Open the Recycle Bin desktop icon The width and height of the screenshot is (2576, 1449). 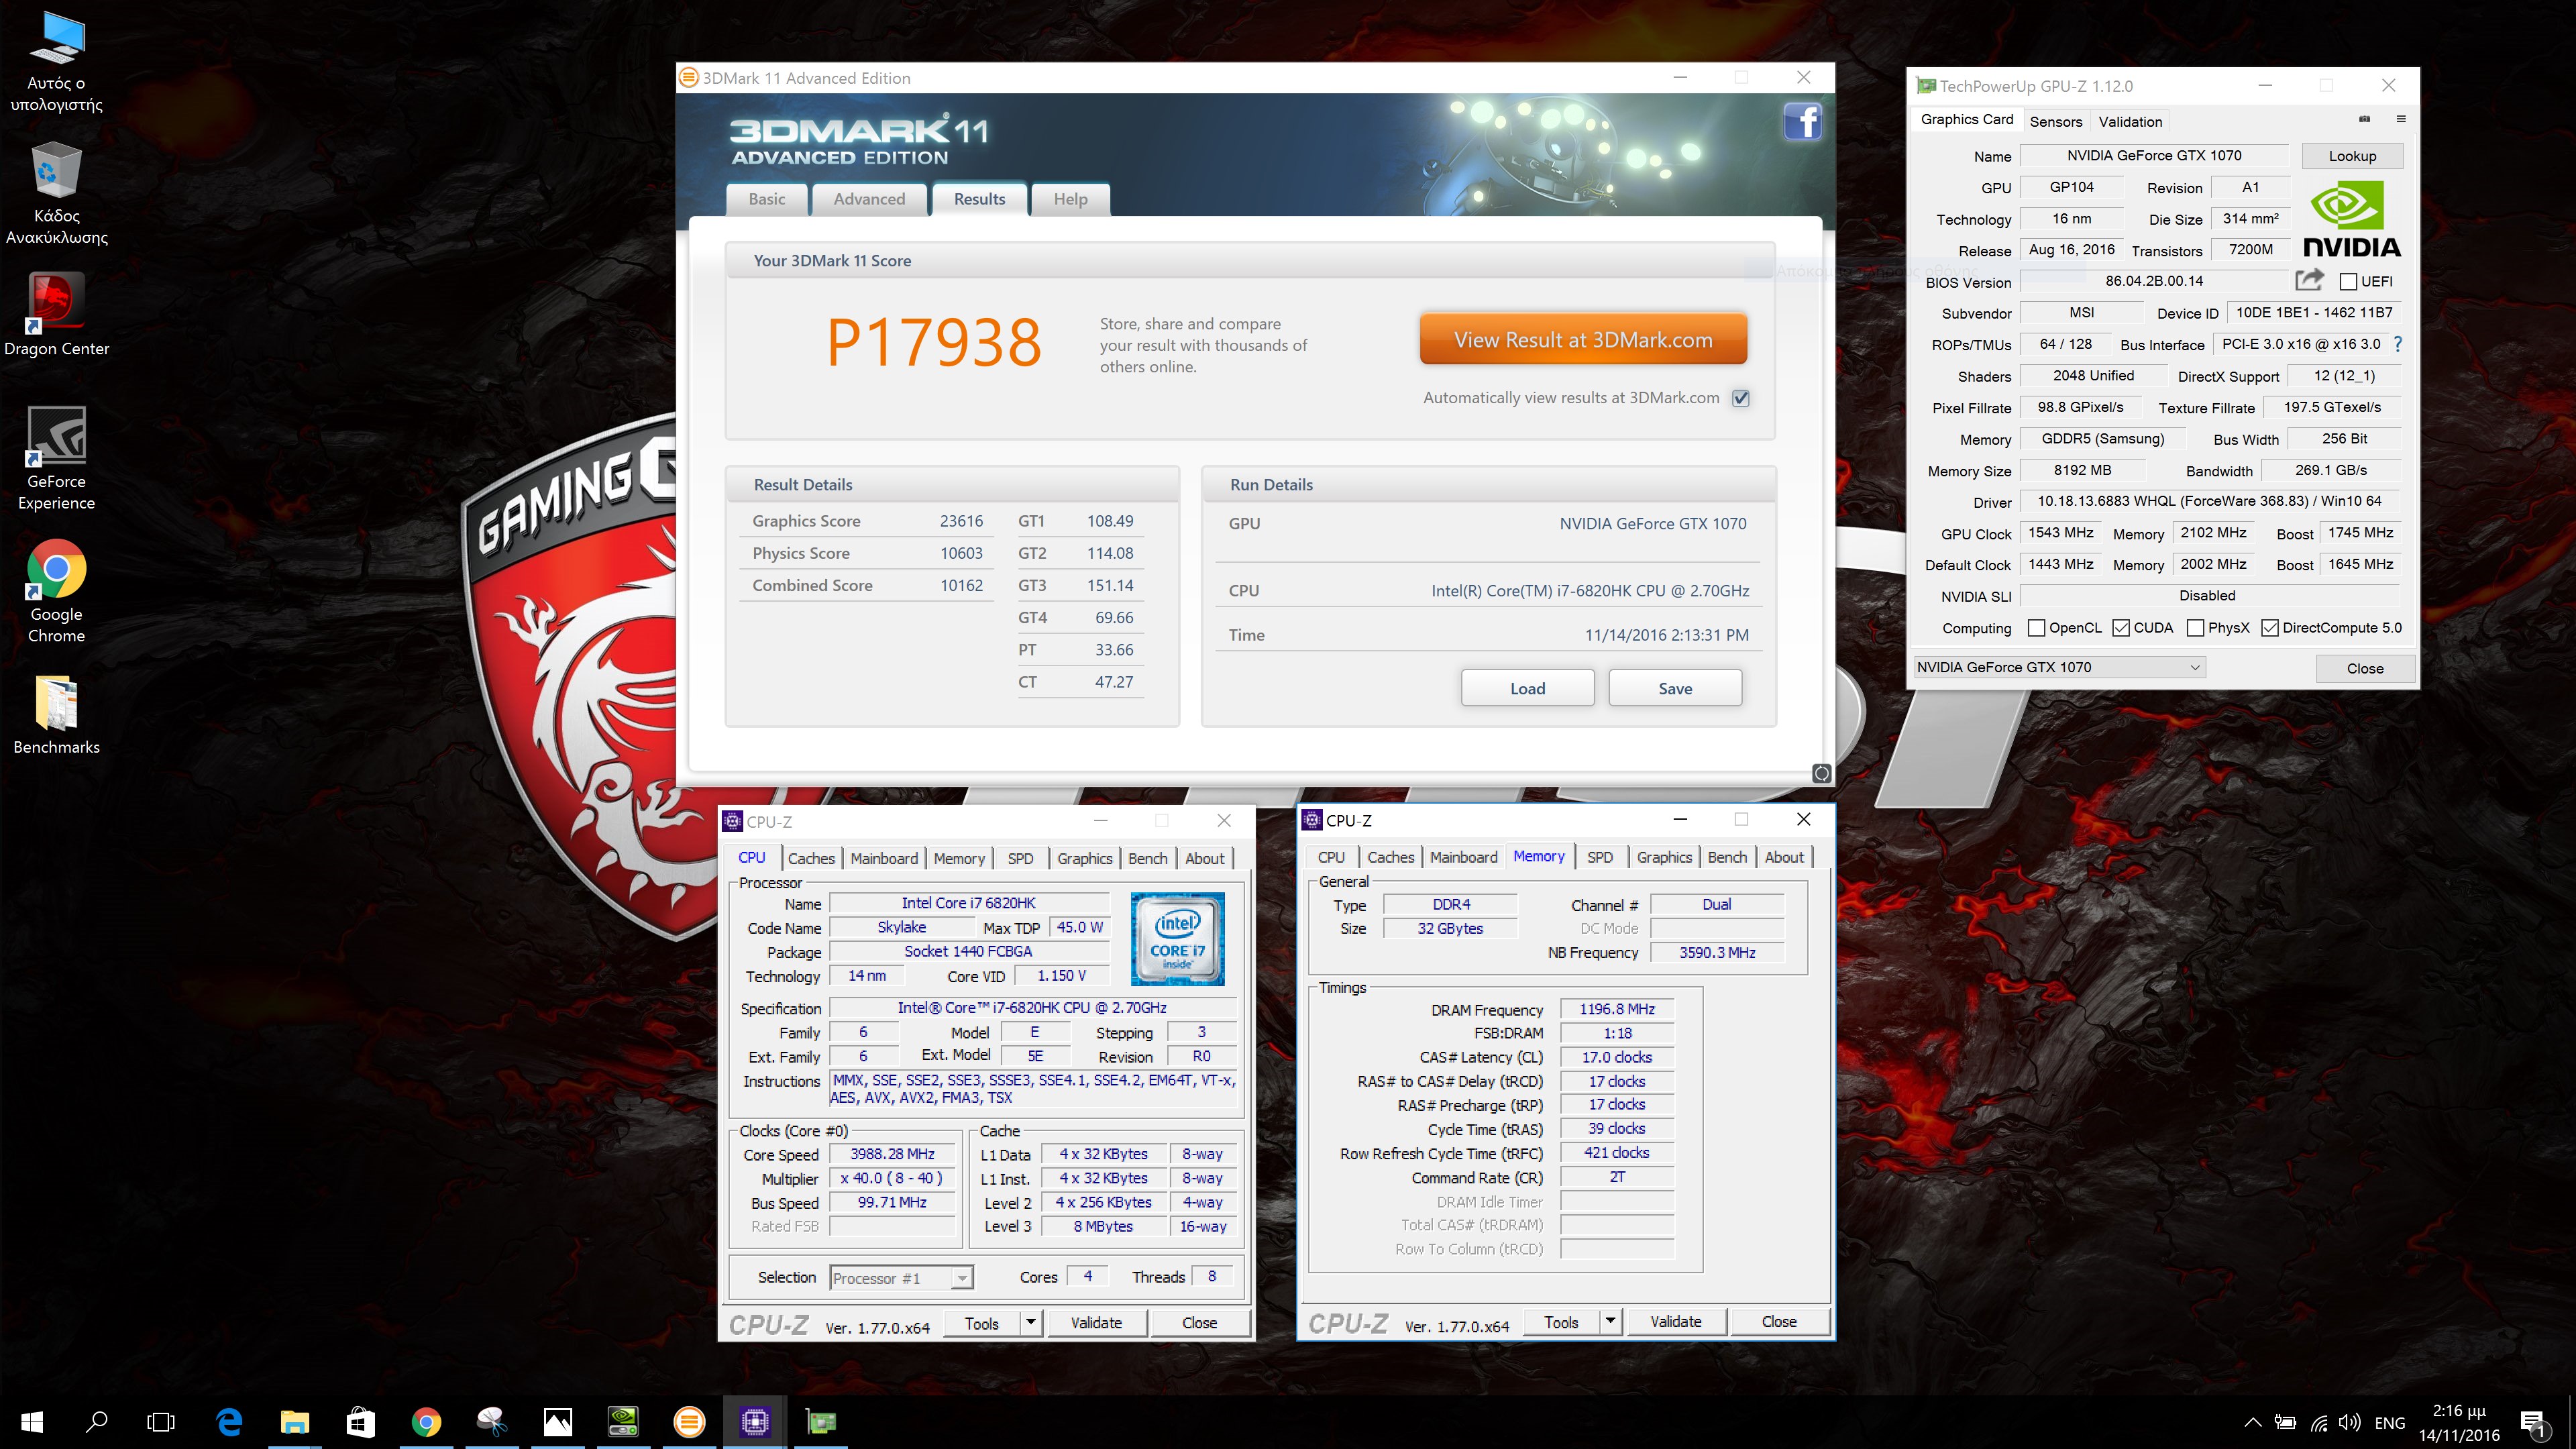click(56, 193)
